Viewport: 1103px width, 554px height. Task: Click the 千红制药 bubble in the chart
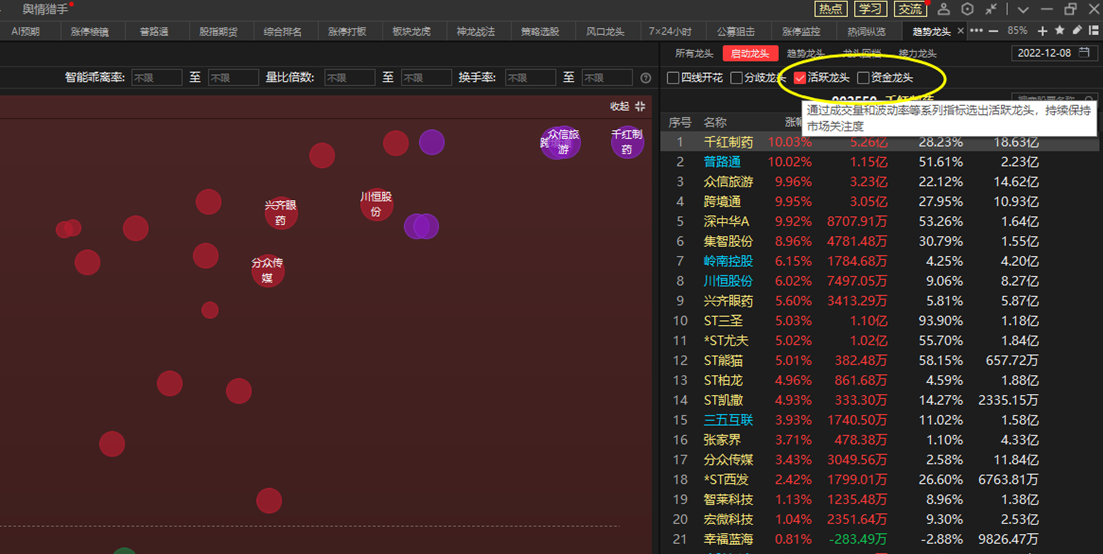pos(627,141)
